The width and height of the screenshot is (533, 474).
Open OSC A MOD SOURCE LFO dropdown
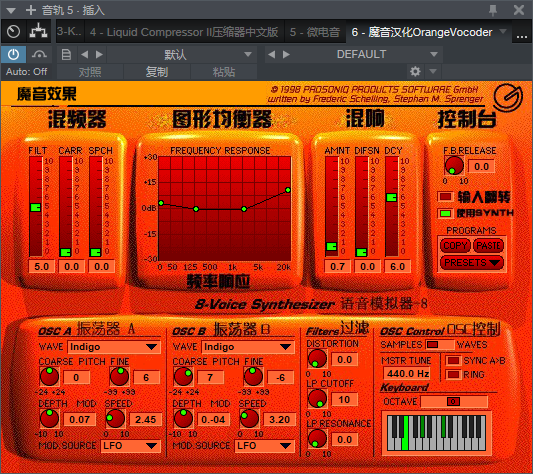click(x=131, y=446)
